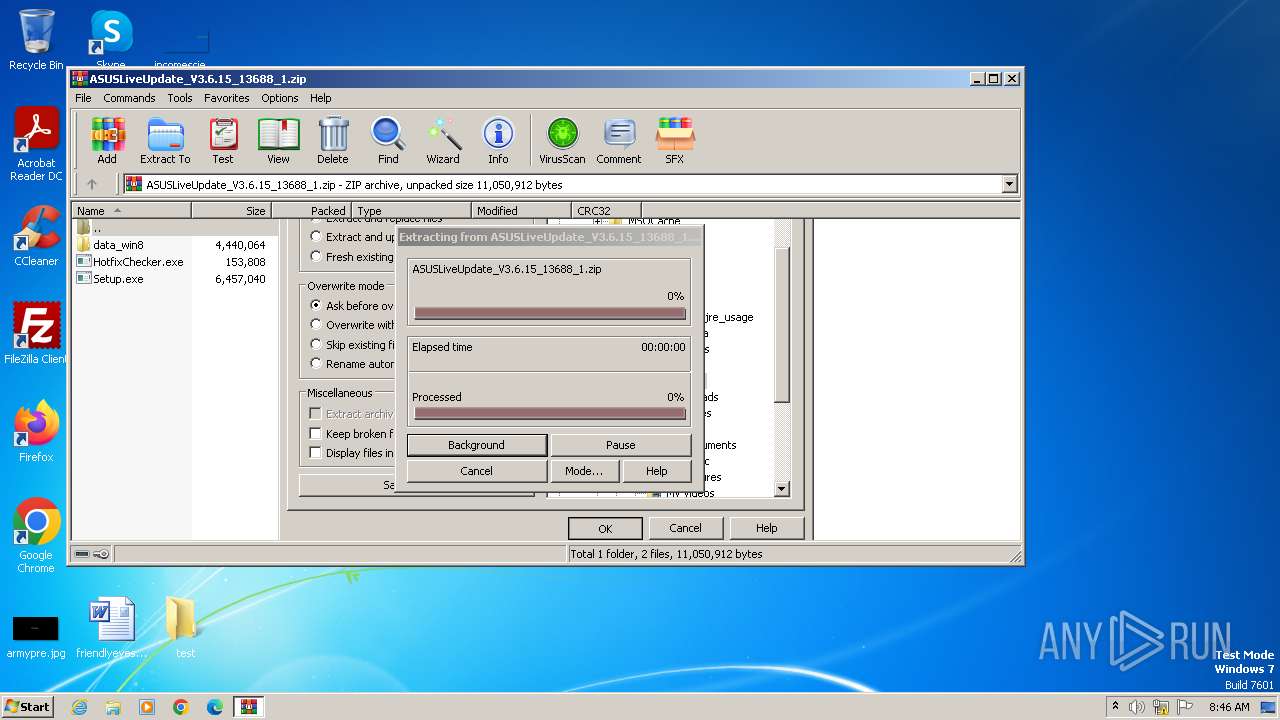Select the CCleaner desktop shortcut
1280x720 pixels.
pos(36,236)
